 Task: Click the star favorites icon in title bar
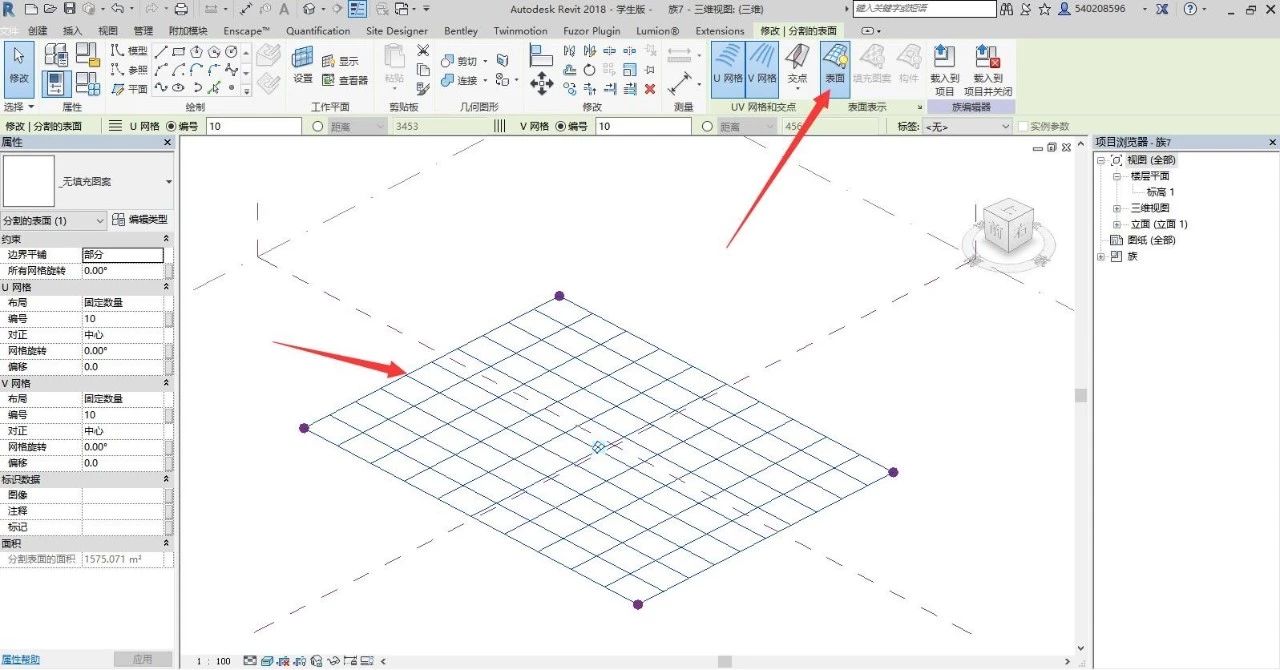(x=1045, y=9)
